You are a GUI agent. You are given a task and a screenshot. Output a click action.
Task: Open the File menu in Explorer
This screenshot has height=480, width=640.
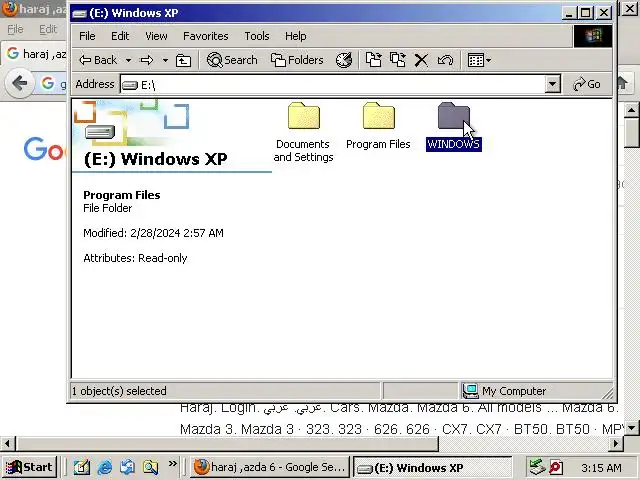pos(87,36)
